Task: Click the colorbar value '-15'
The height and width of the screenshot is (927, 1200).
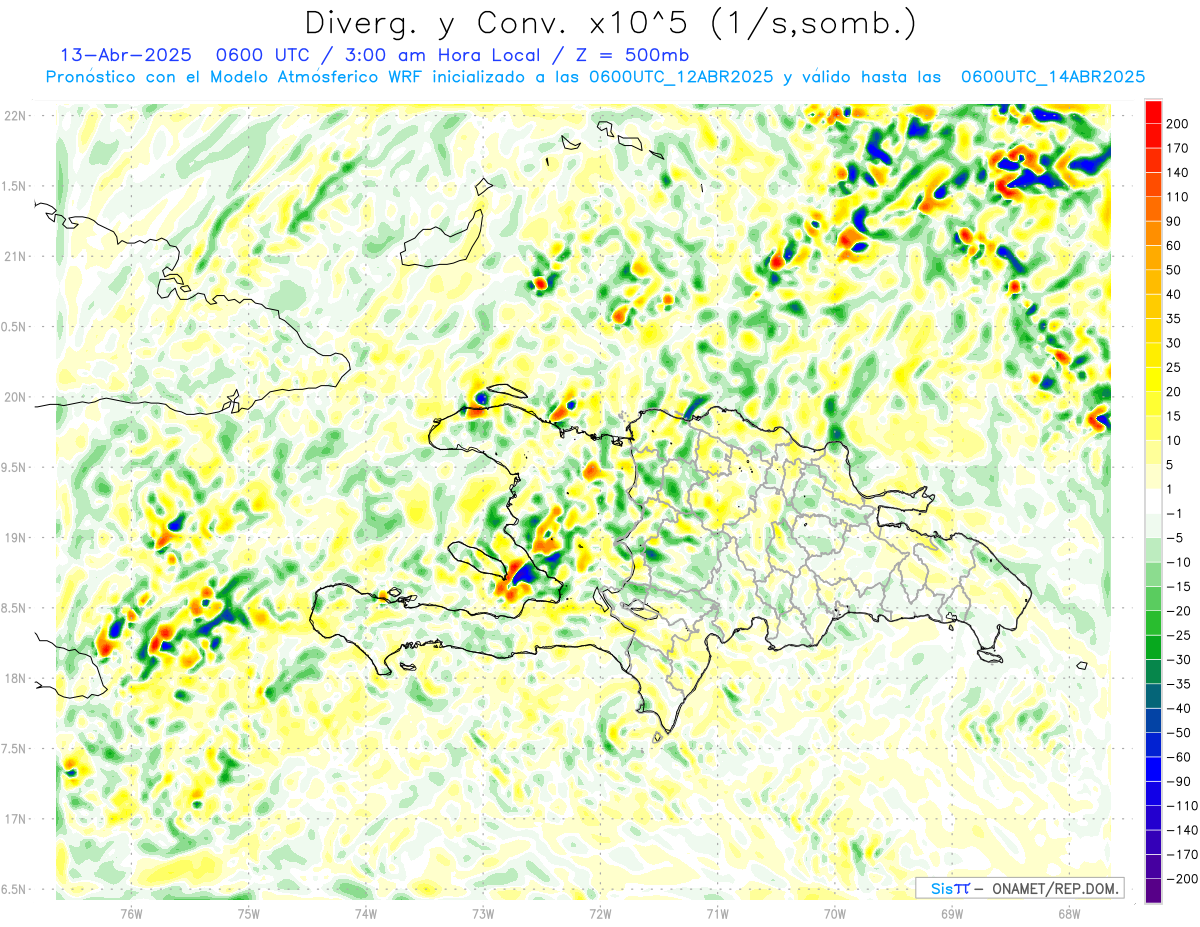Action: [1178, 586]
